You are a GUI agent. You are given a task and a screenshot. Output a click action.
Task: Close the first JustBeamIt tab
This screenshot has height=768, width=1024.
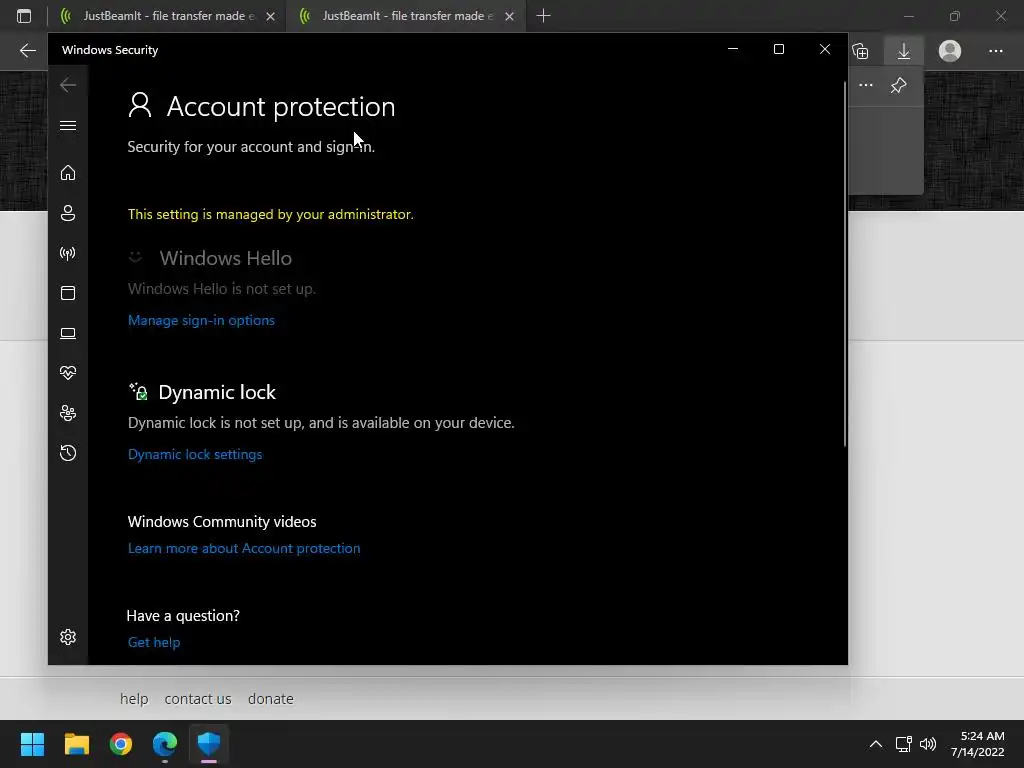[270, 16]
